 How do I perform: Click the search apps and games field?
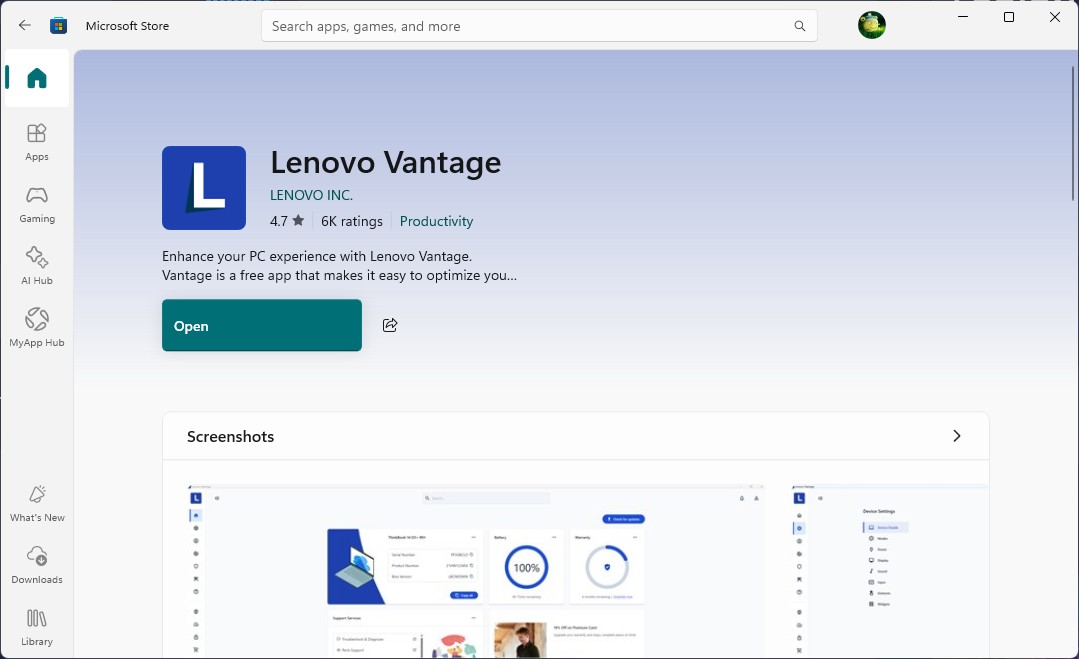pyautogui.click(x=539, y=26)
